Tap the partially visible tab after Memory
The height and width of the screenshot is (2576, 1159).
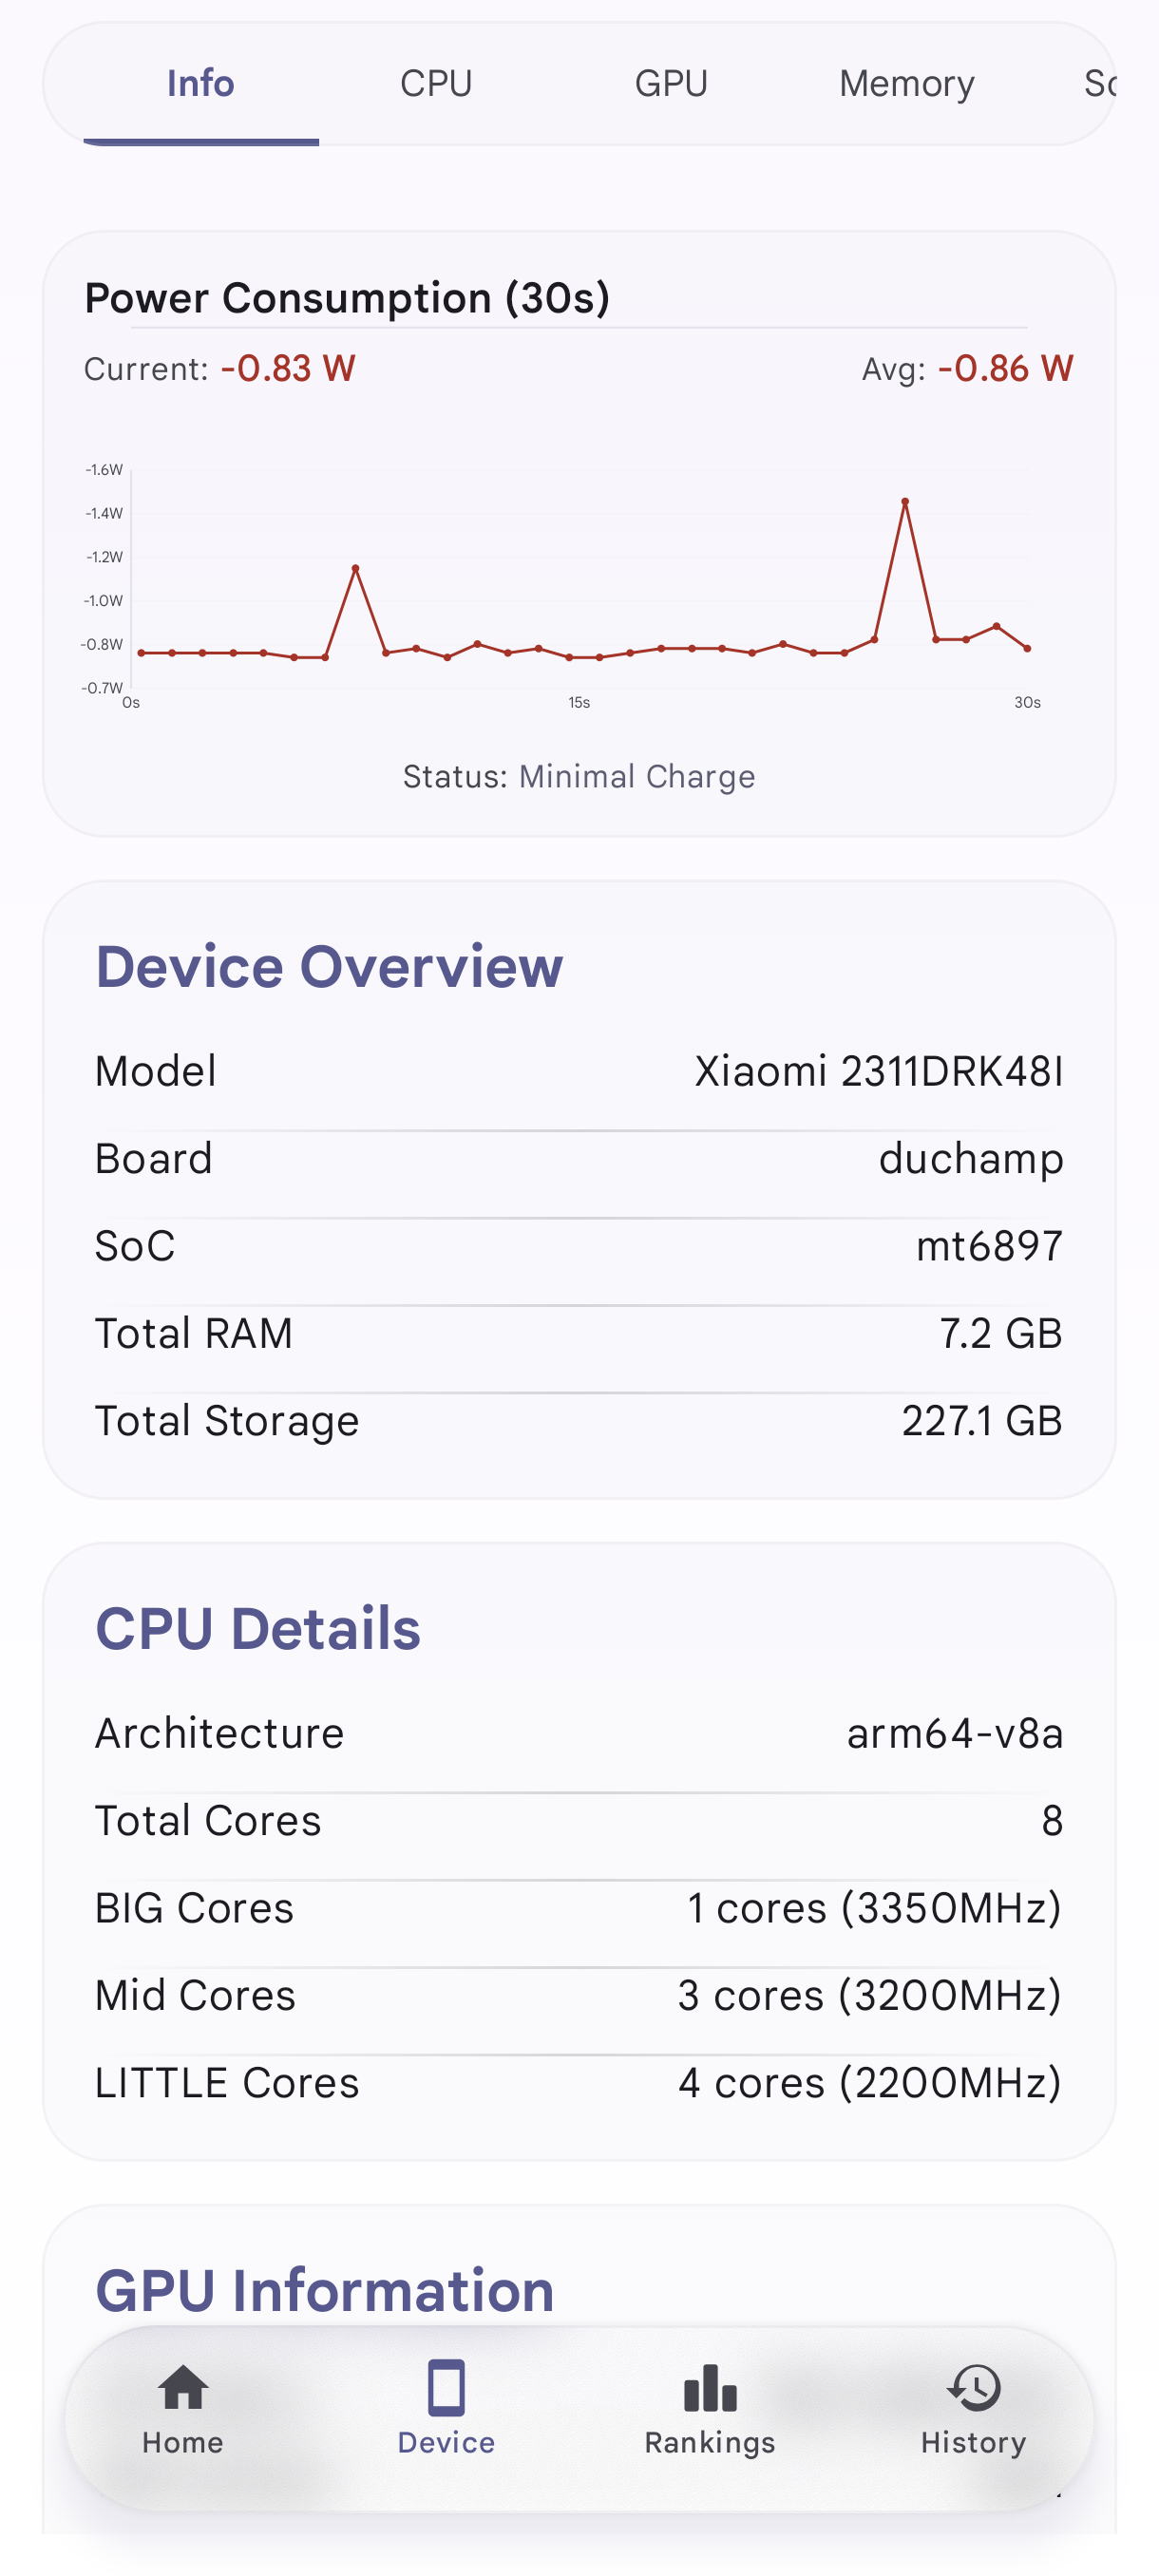[x=1098, y=84]
